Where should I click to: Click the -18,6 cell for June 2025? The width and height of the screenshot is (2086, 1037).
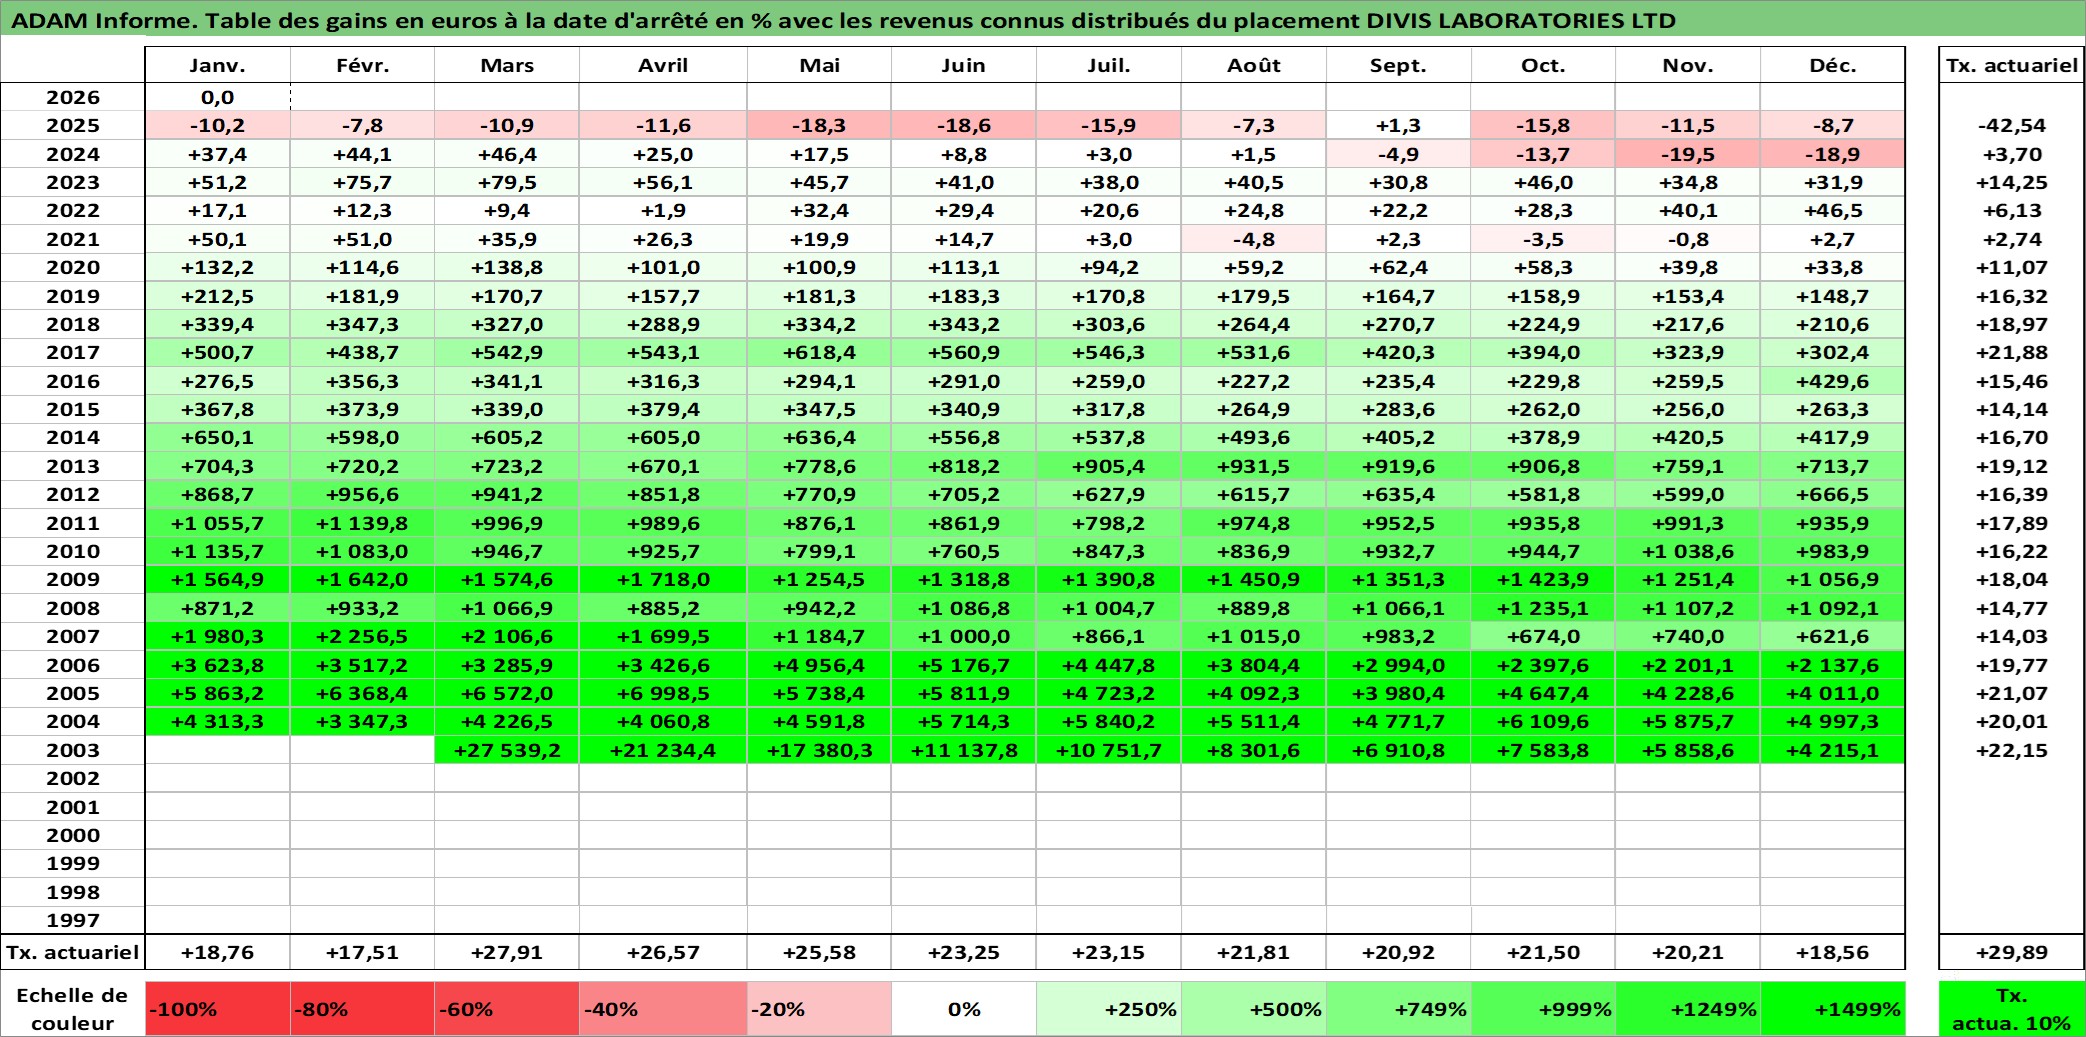point(964,125)
